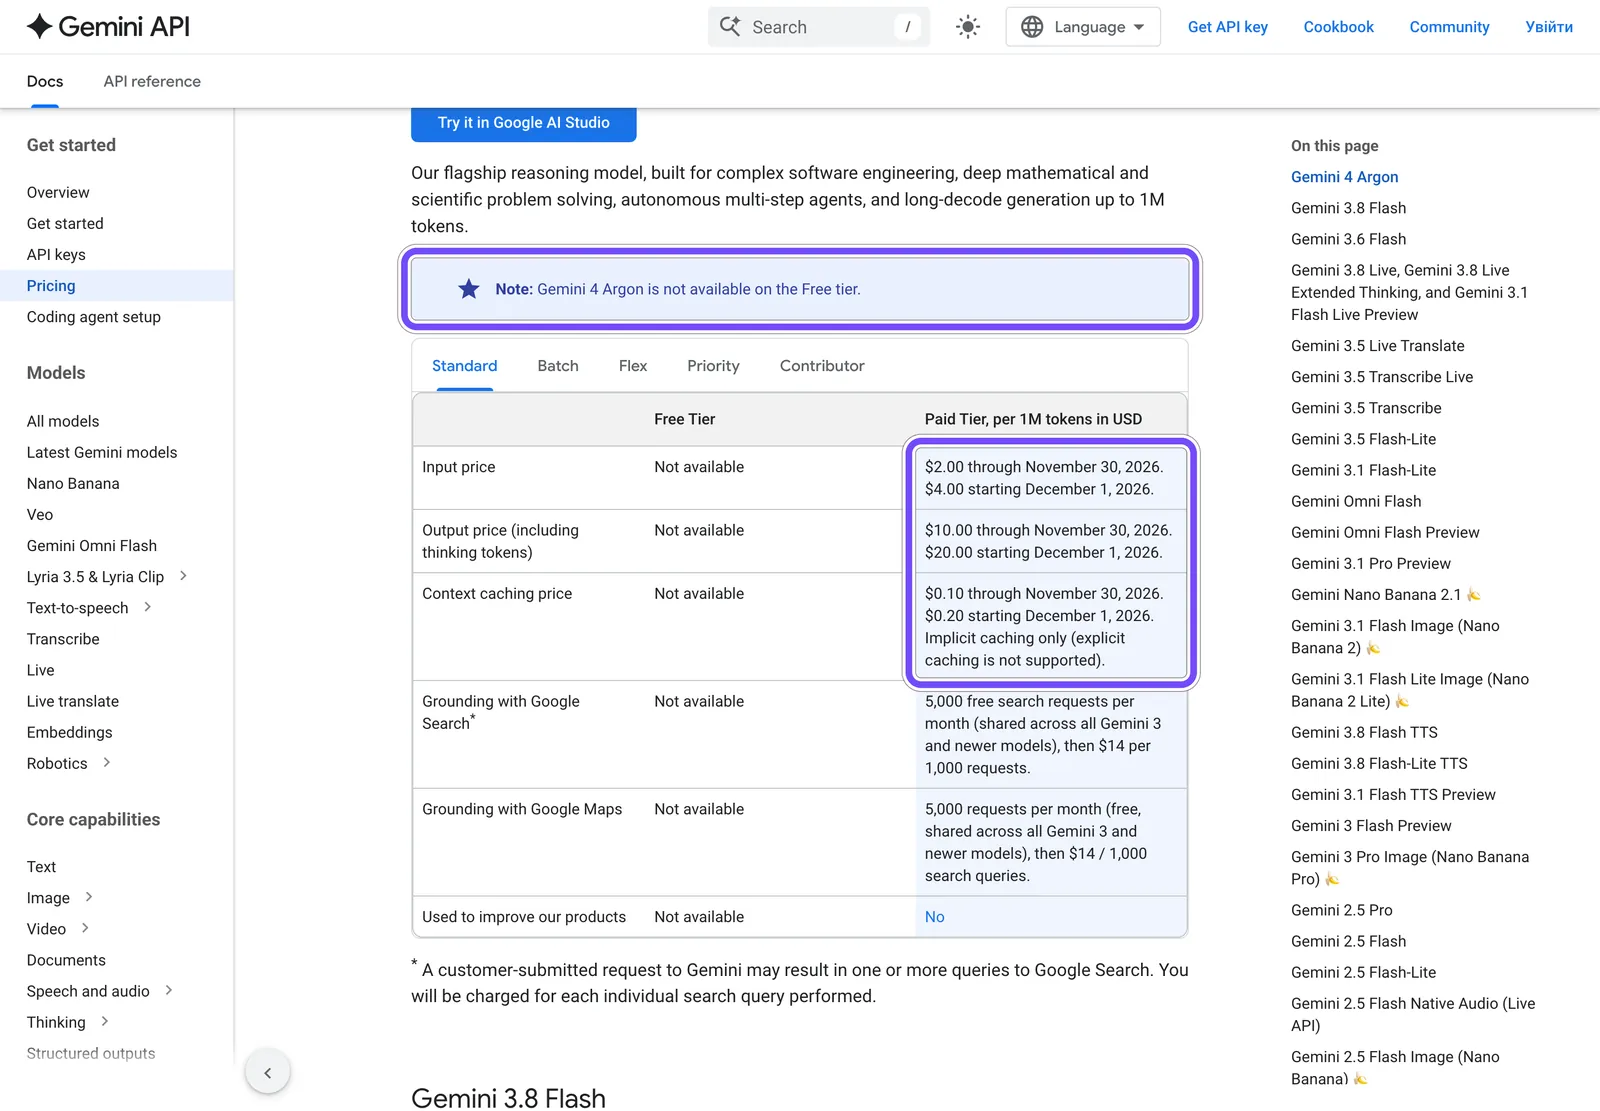
Task: Expand the Text-to-speech section
Action: point(147,607)
